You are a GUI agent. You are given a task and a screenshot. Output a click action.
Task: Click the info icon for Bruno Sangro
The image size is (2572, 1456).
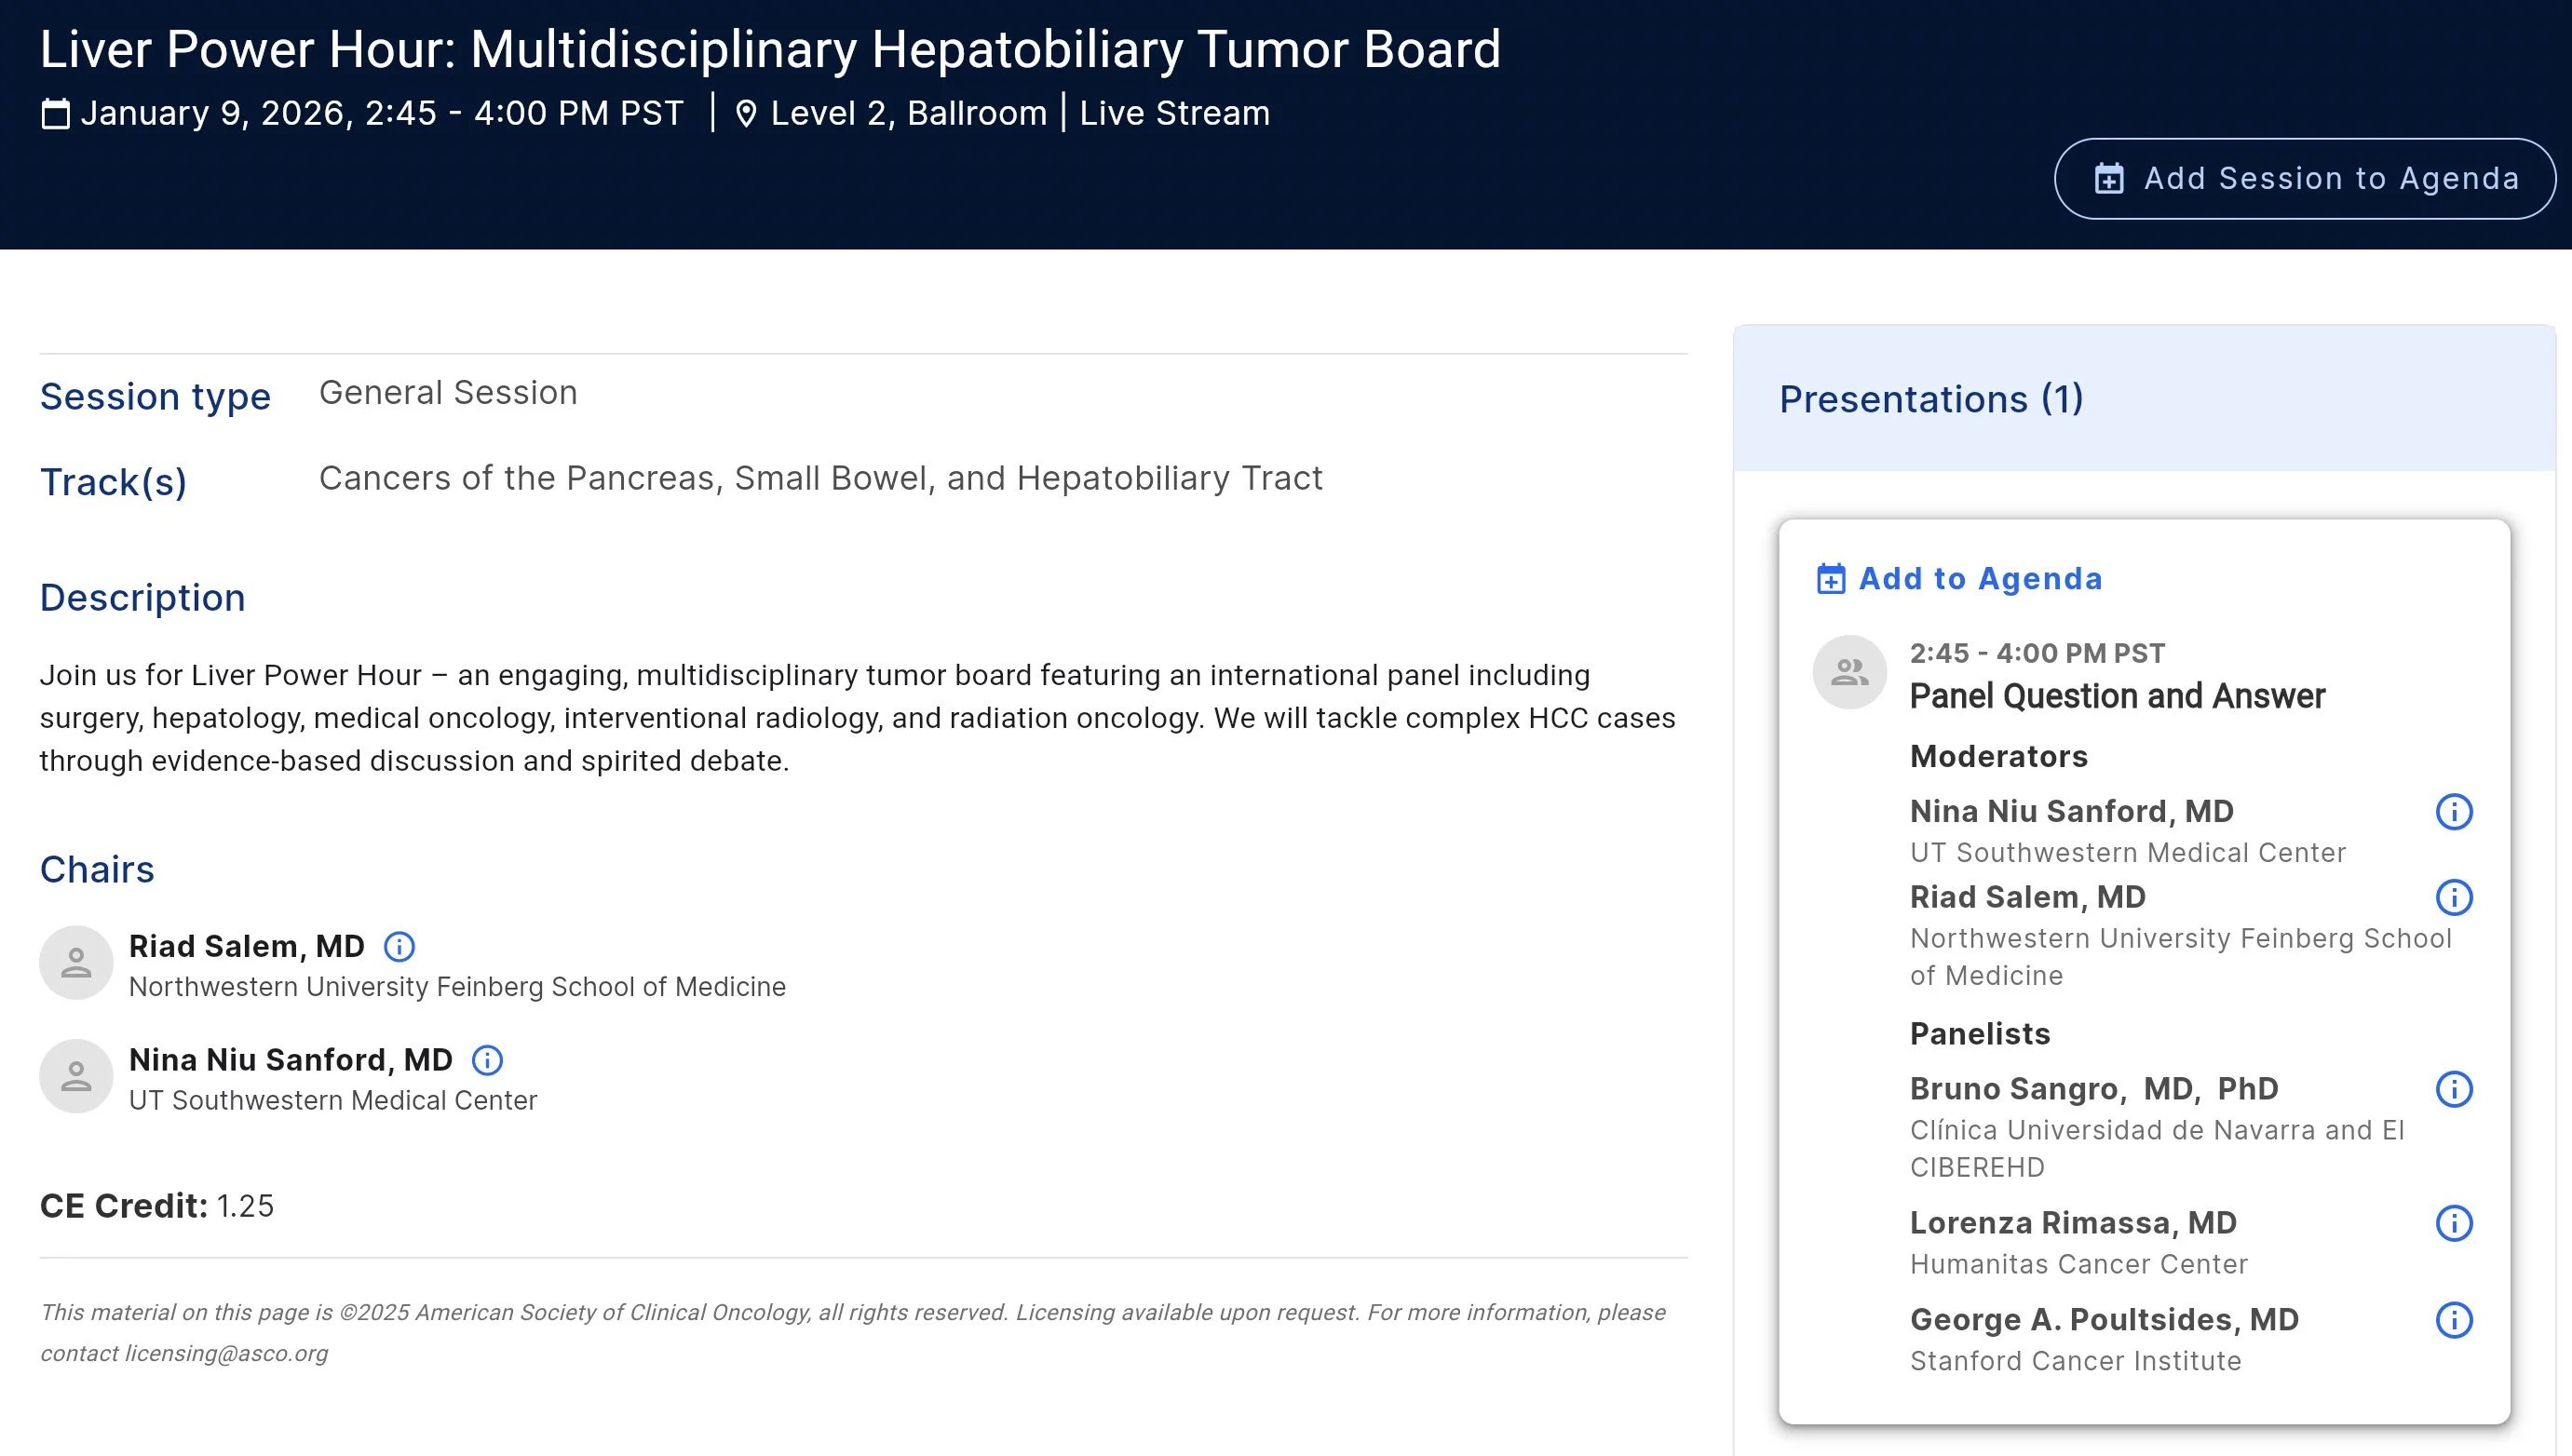coord(2454,1090)
